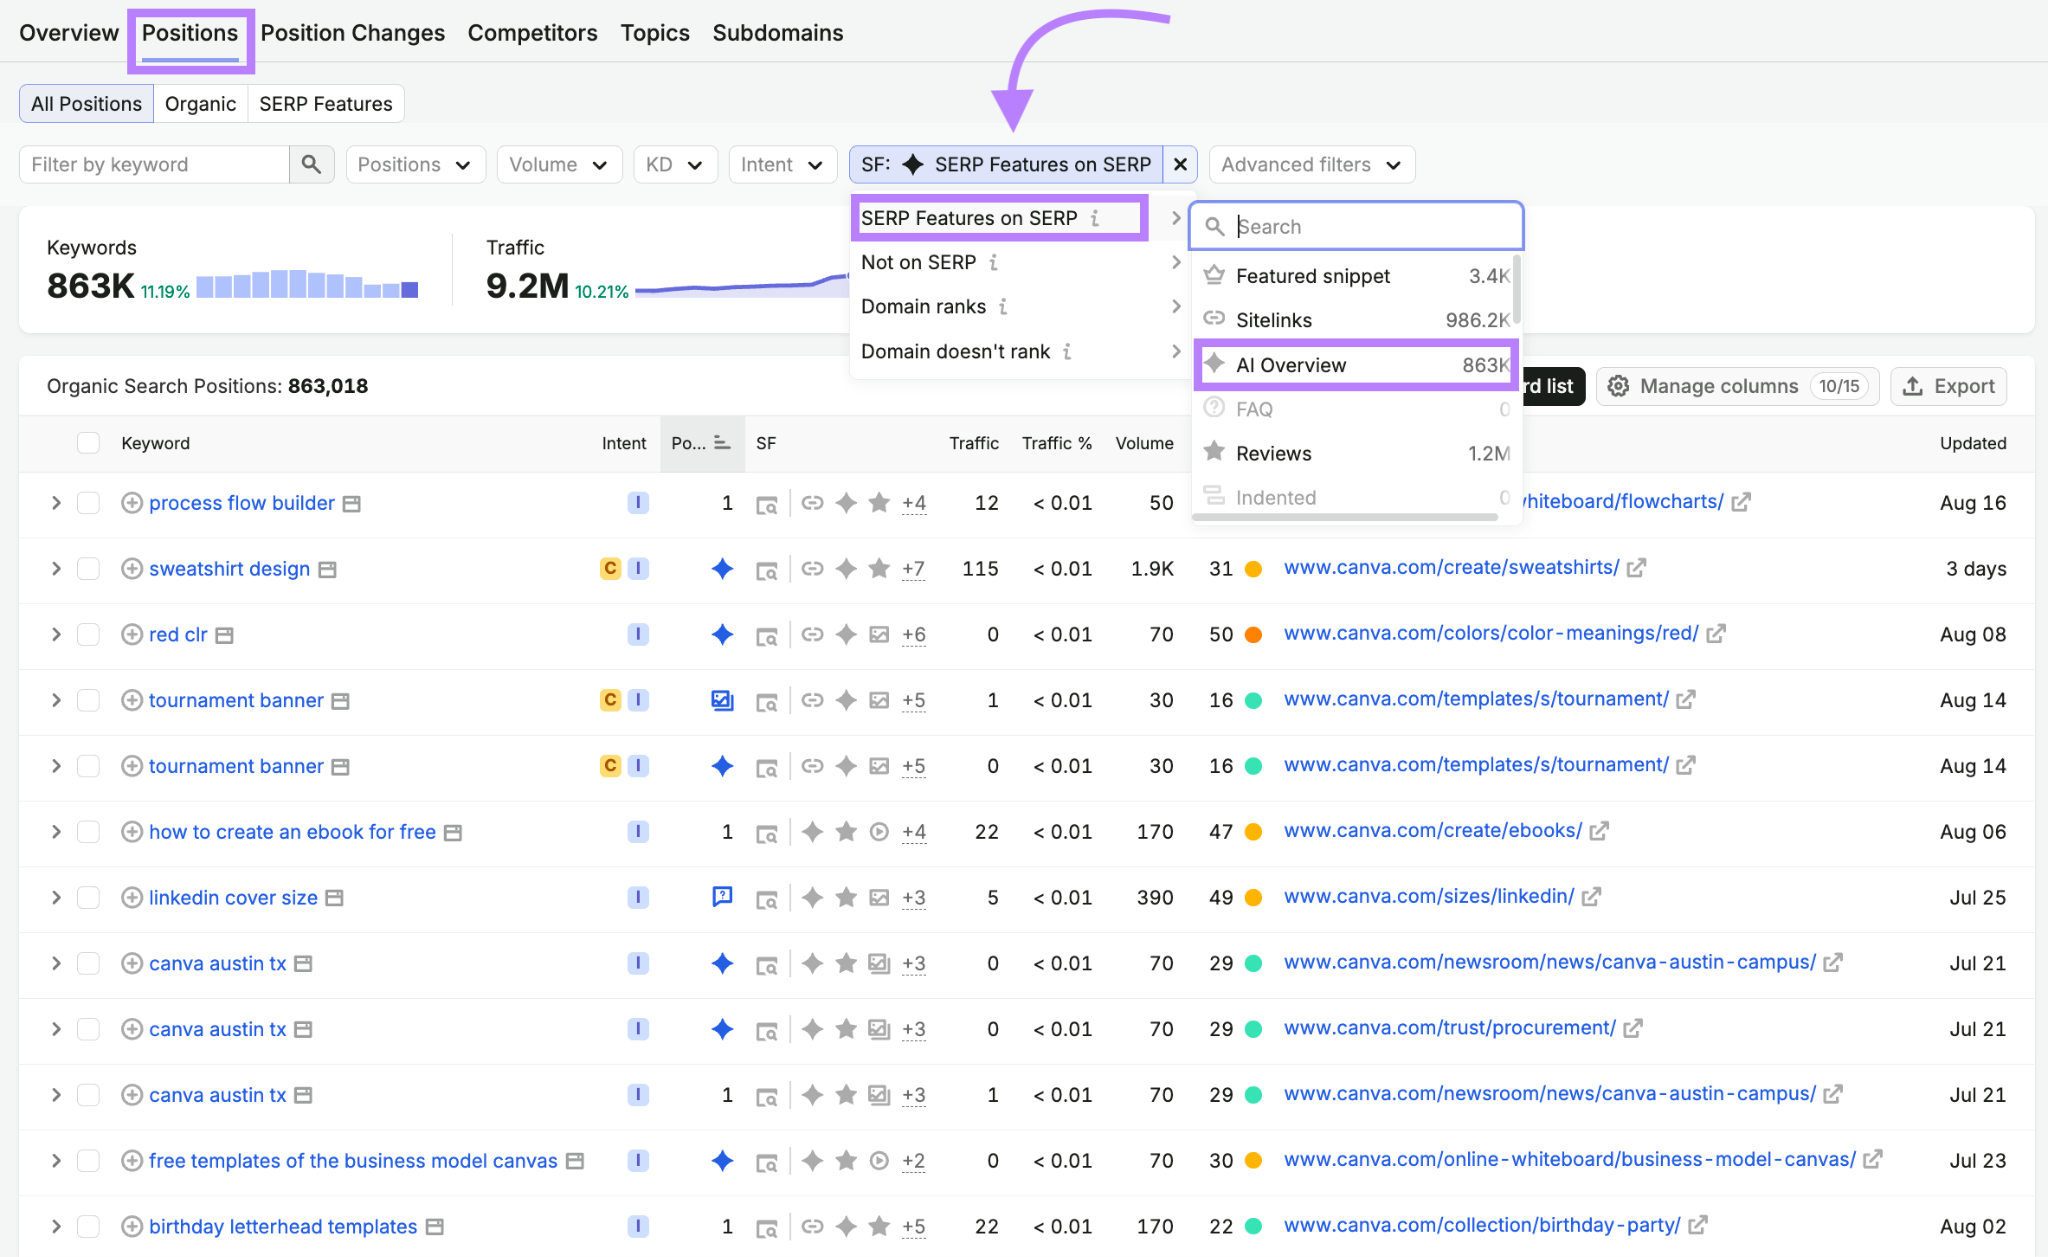Click the Export upload icon
Image resolution: width=2048 pixels, height=1257 pixels.
(x=1912, y=386)
